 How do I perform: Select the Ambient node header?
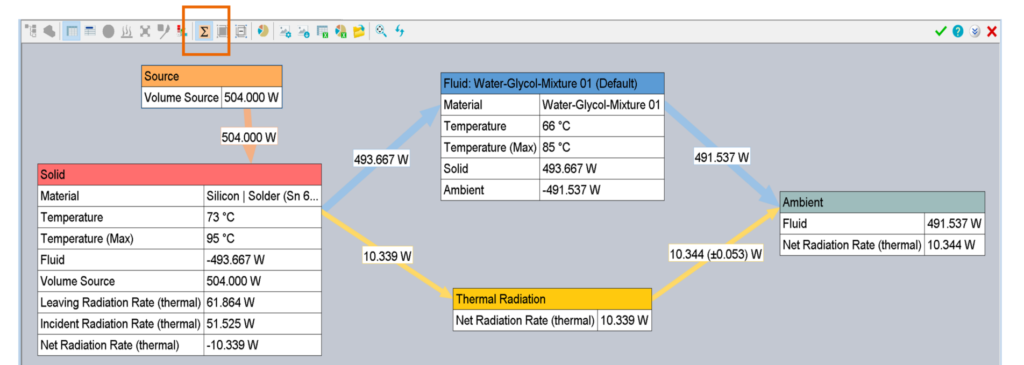(882, 202)
